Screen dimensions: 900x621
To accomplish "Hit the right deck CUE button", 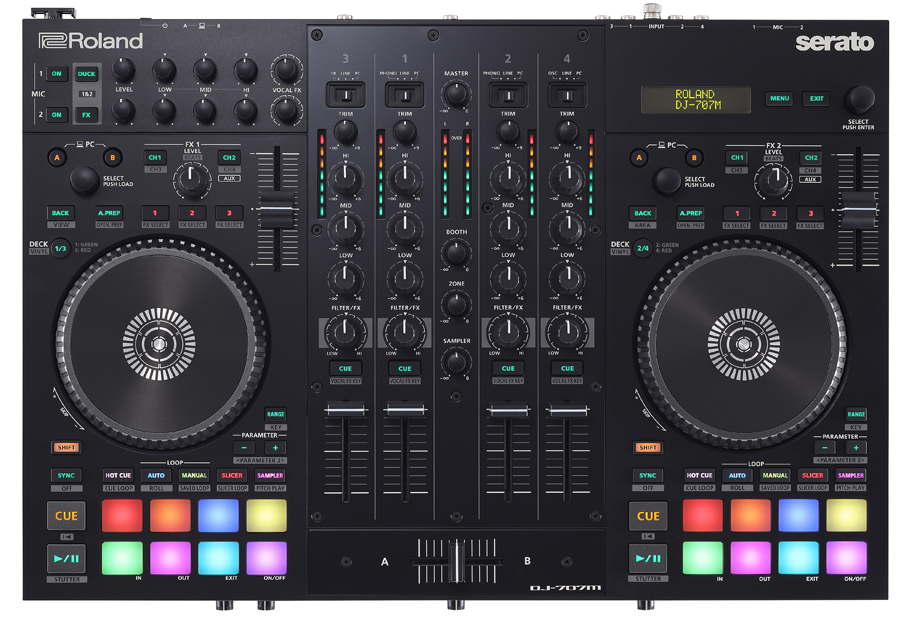I will coord(648,515).
